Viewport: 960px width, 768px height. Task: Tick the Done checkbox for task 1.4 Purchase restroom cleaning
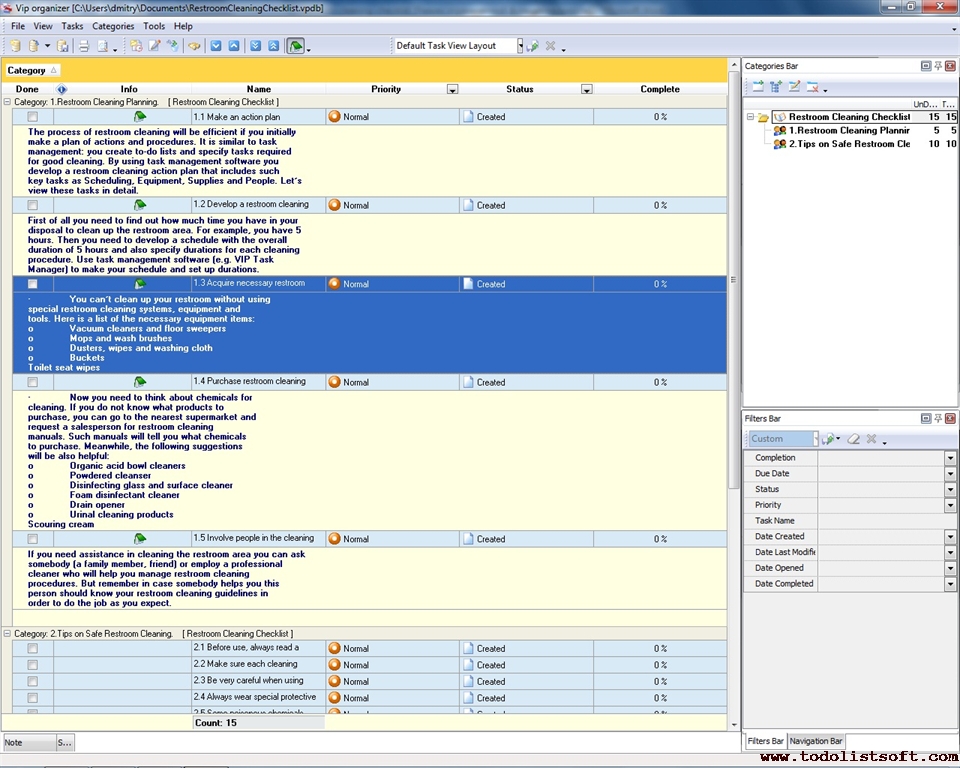click(32, 382)
